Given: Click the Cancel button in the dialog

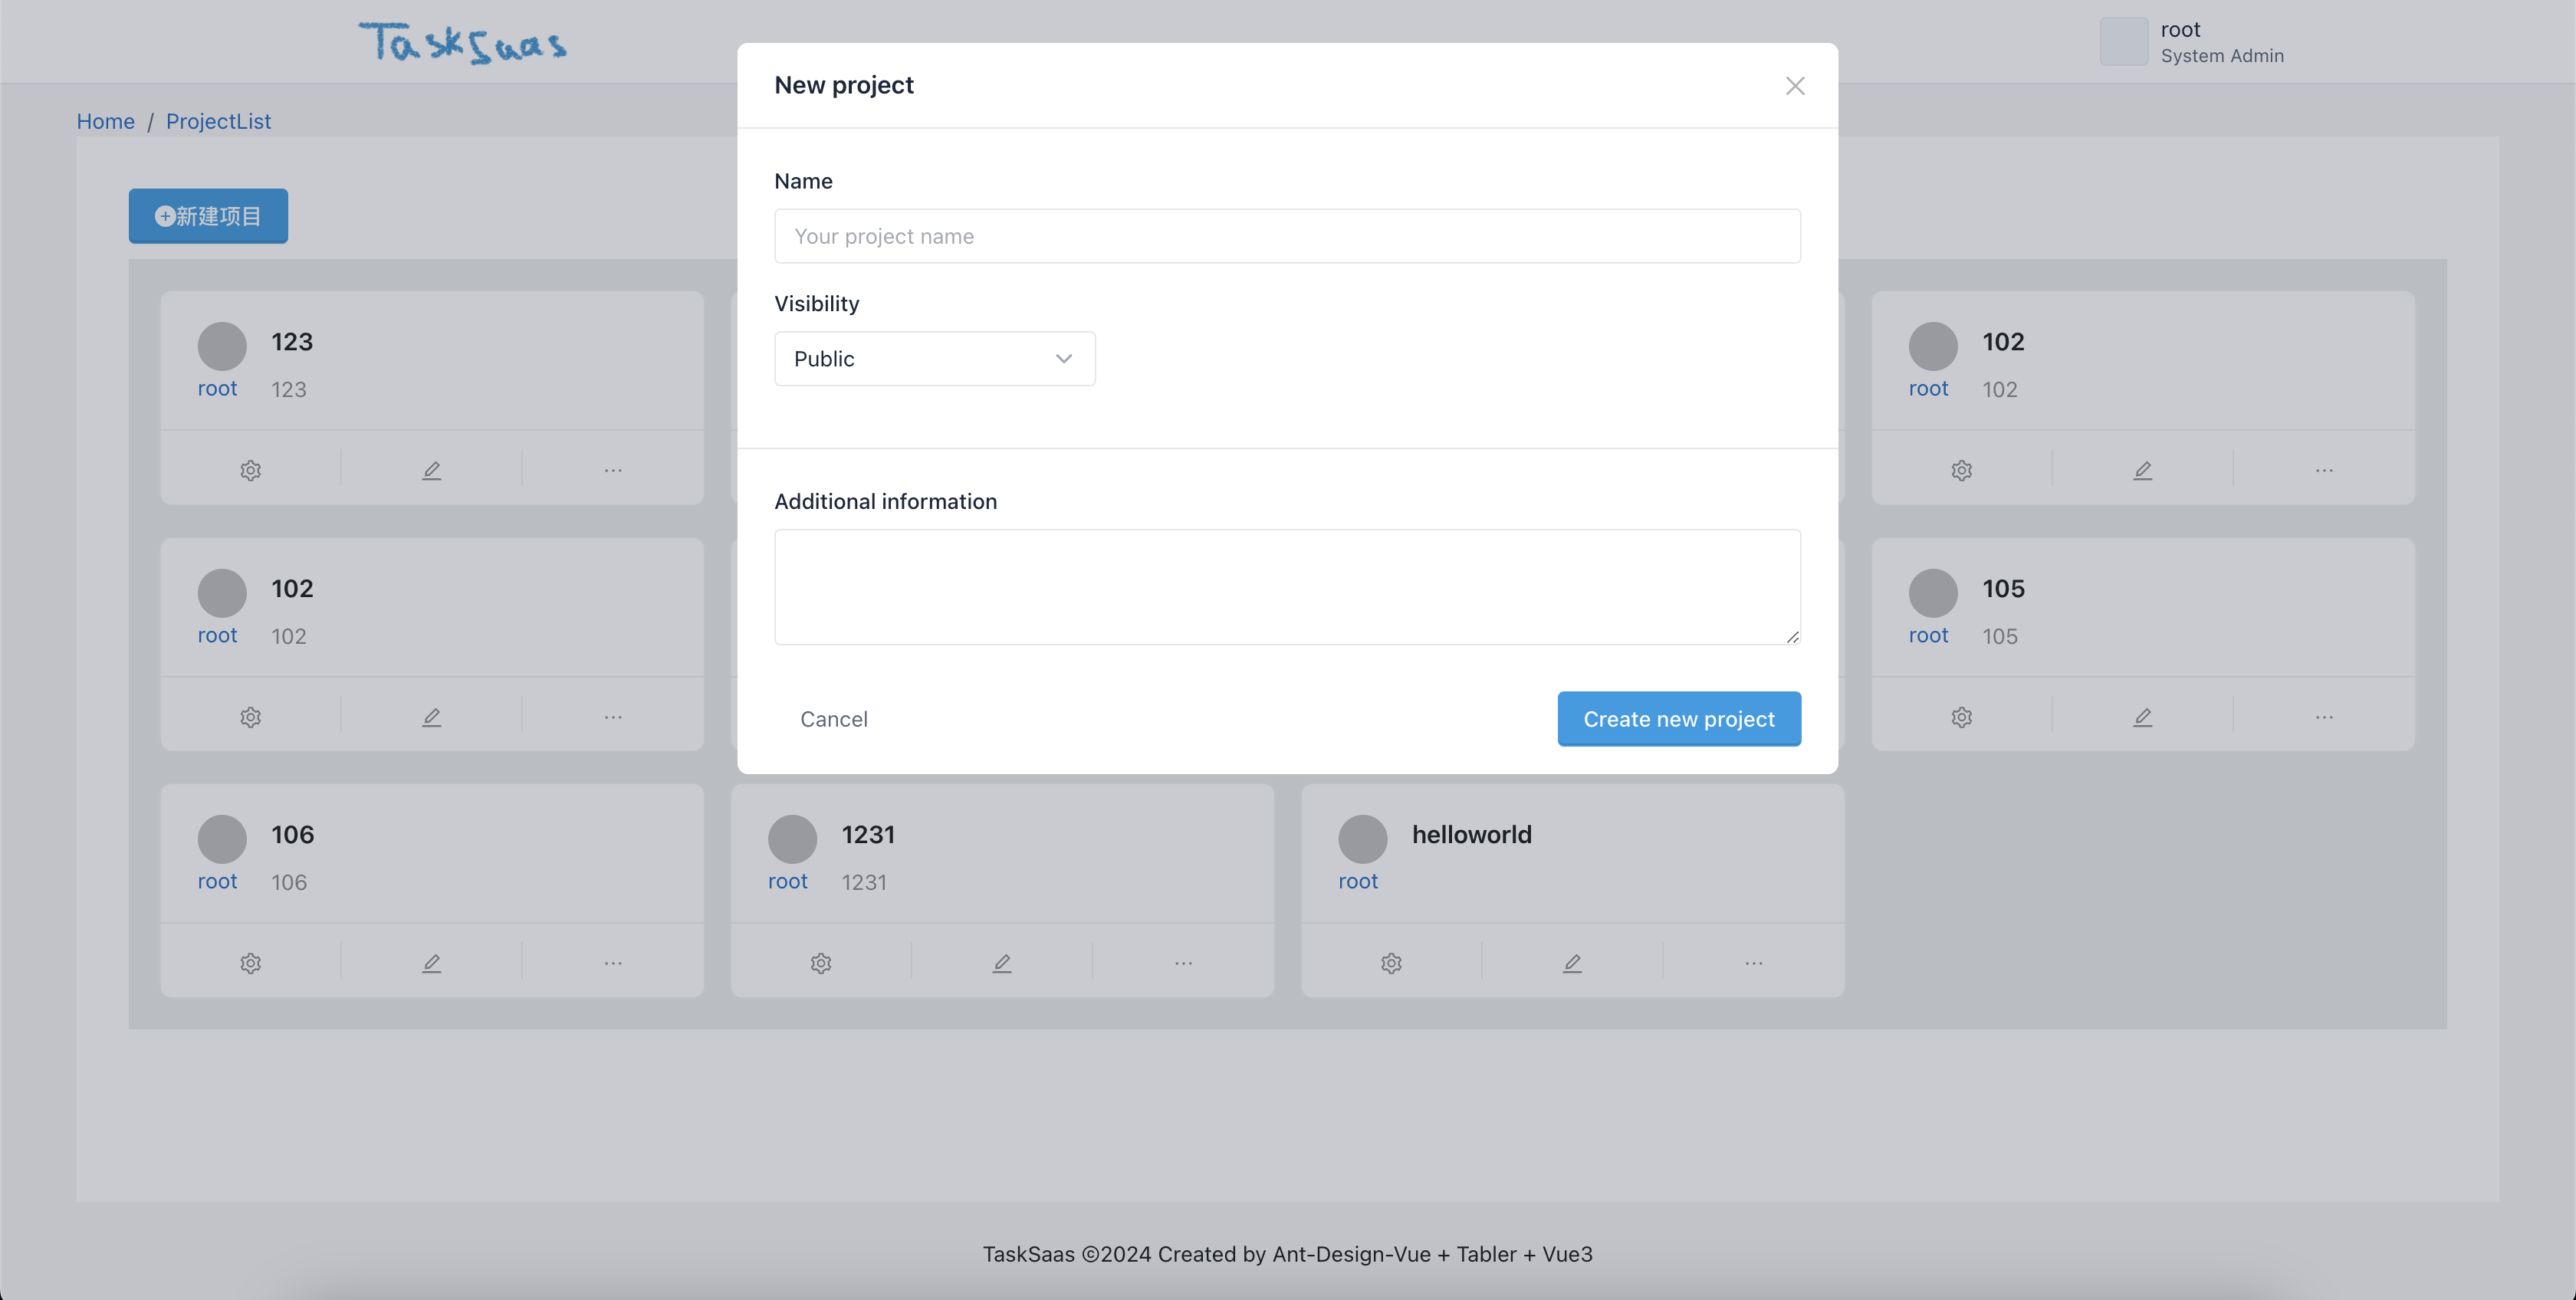Looking at the screenshot, I should point(833,719).
